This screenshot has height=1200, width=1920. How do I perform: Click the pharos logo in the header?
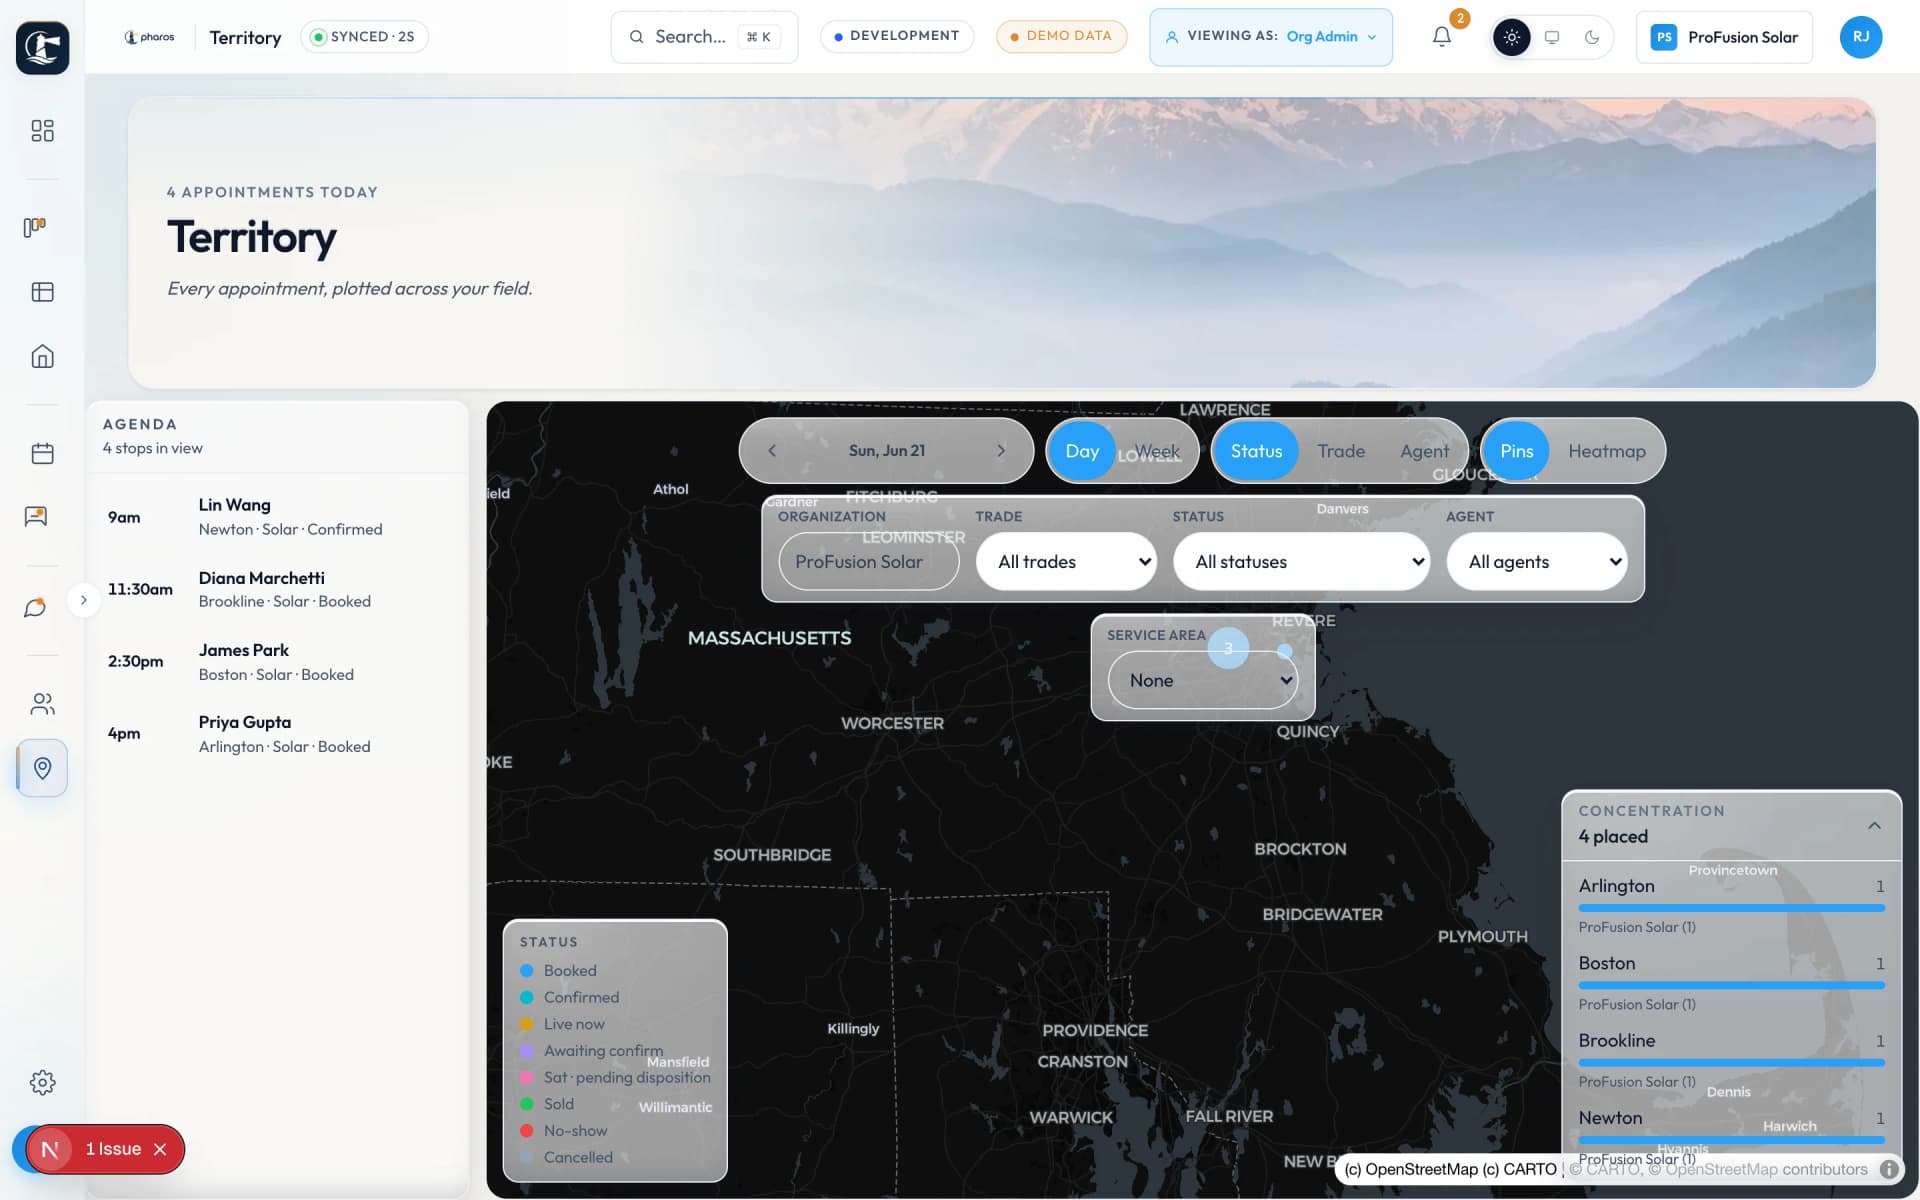pyautogui.click(x=149, y=37)
